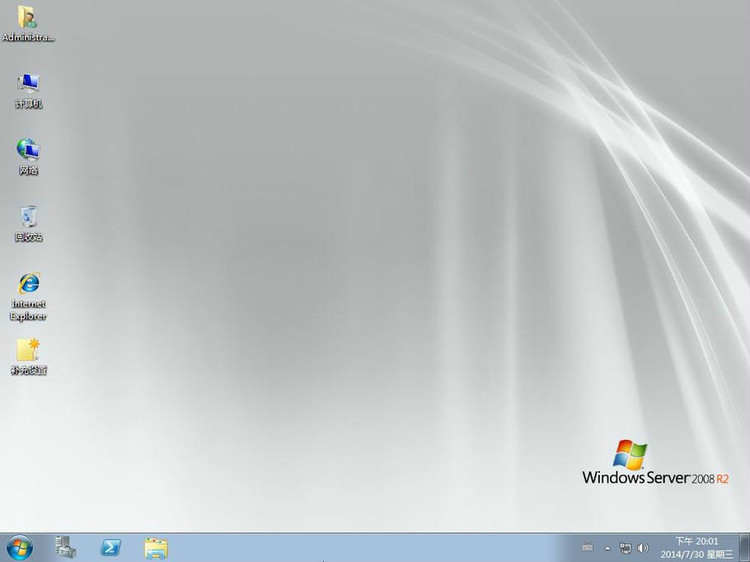This screenshot has width=750, height=562.
Task: Click the 'Internet Explorer' label text
Action: [28, 310]
